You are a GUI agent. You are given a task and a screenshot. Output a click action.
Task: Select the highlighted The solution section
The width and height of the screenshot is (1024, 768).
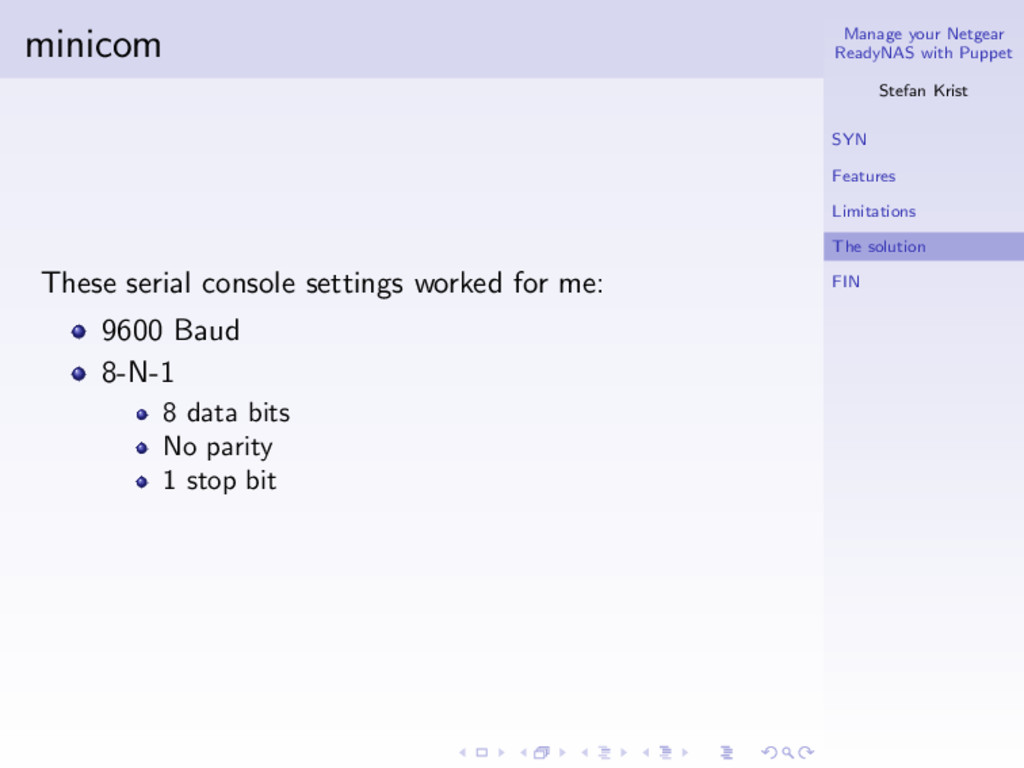[x=878, y=246]
